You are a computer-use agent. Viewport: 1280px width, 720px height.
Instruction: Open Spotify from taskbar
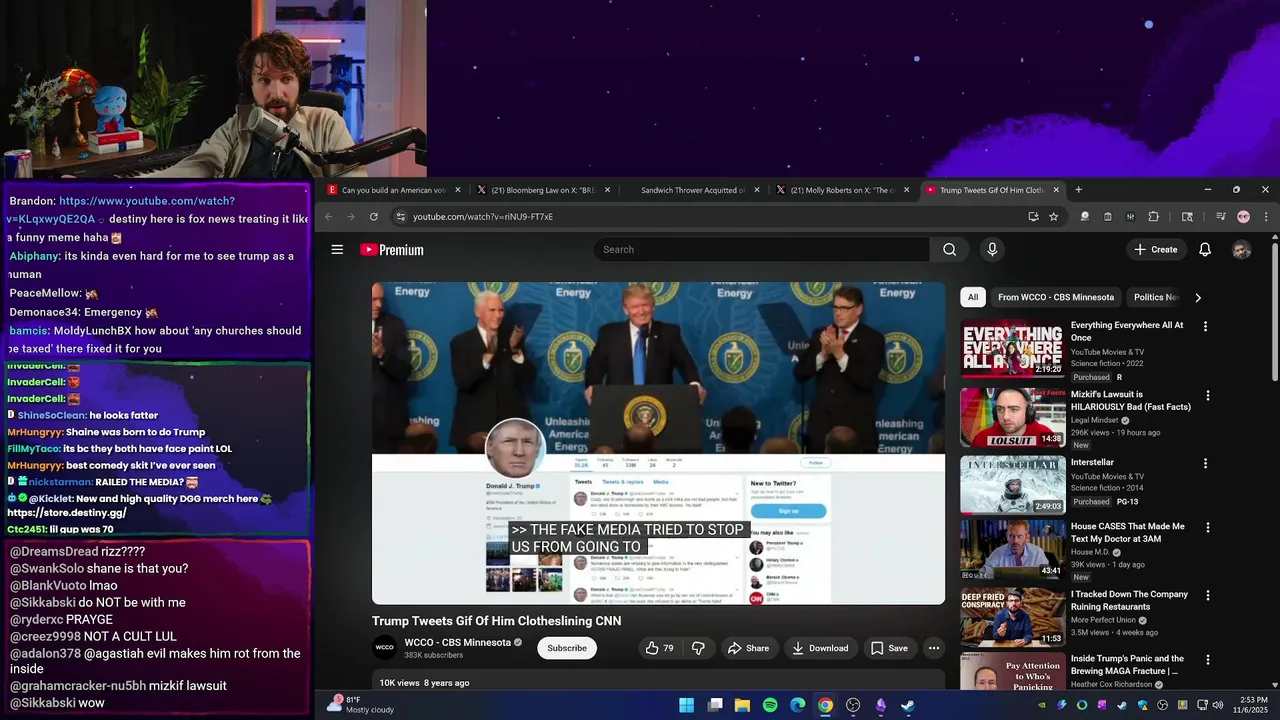770,705
